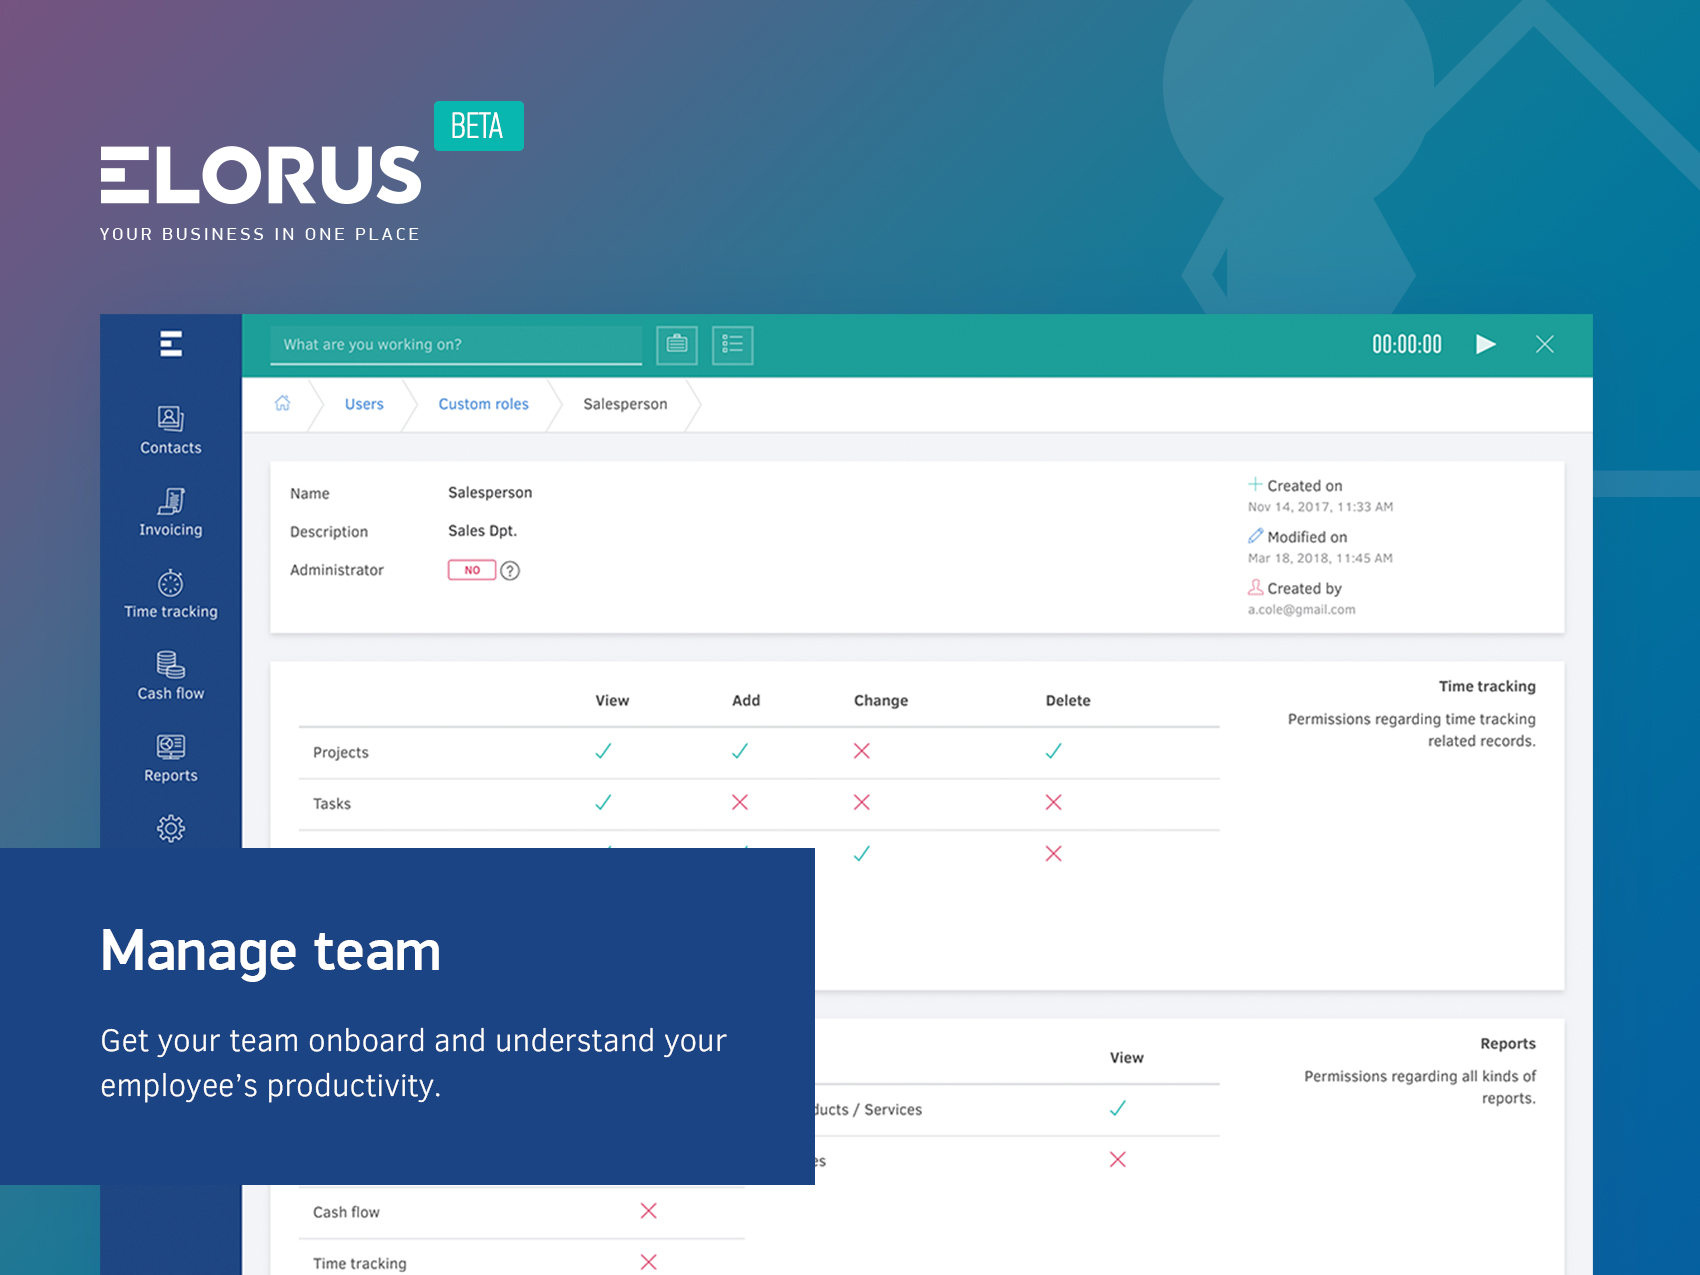Open the Time tracking section
1700x1275 pixels.
click(x=171, y=595)
